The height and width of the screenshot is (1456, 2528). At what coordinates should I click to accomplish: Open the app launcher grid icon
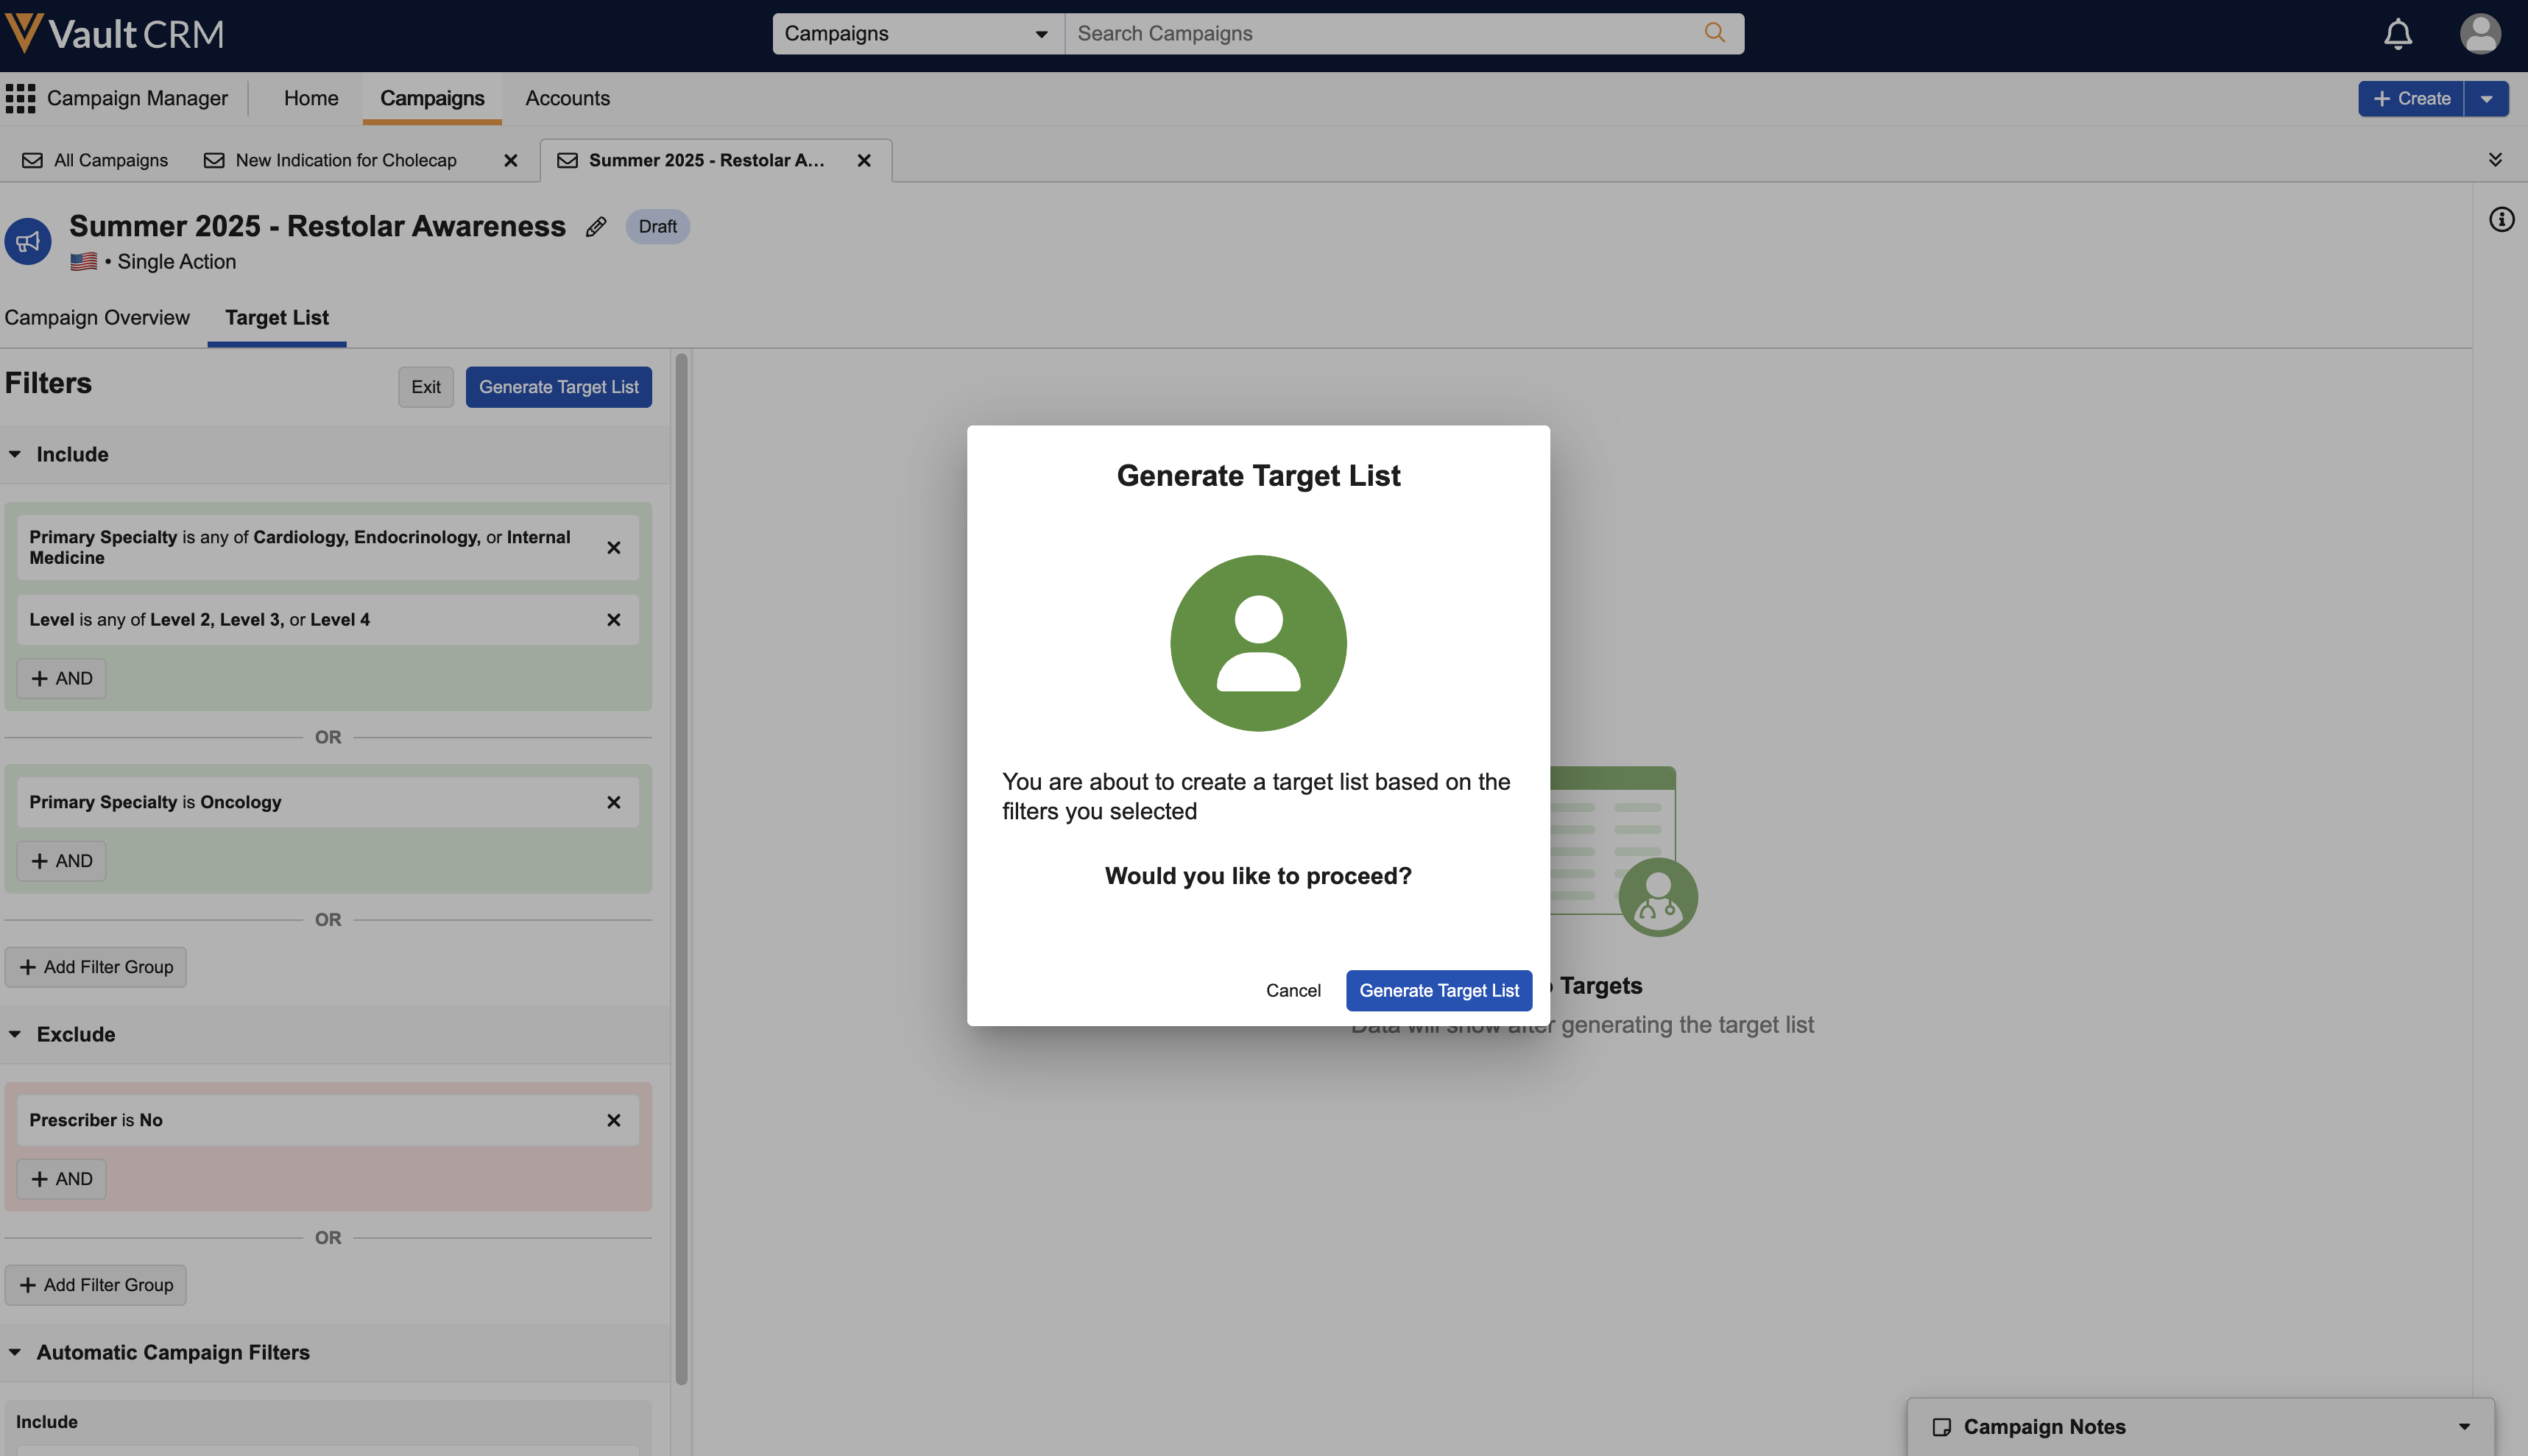tap(20, 98)
